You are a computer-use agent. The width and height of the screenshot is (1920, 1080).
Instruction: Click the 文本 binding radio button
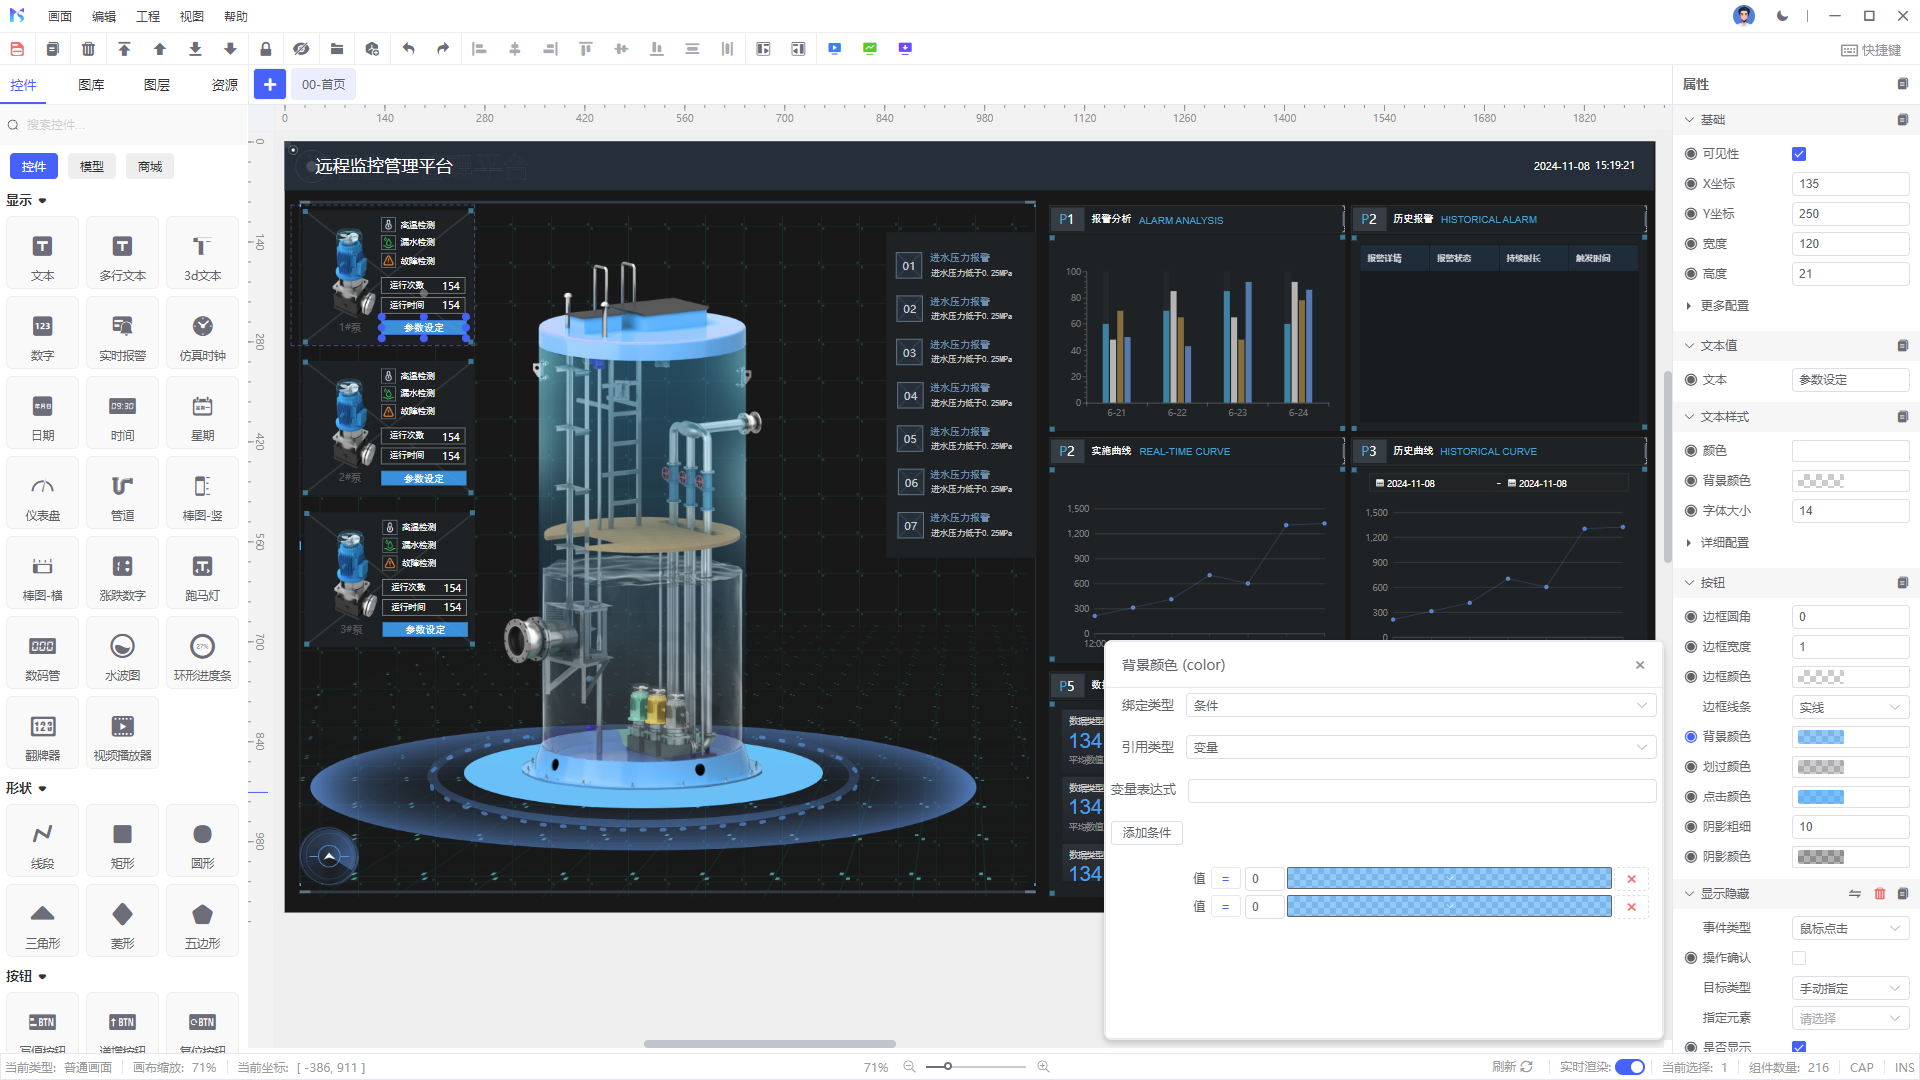(1691, 380)
